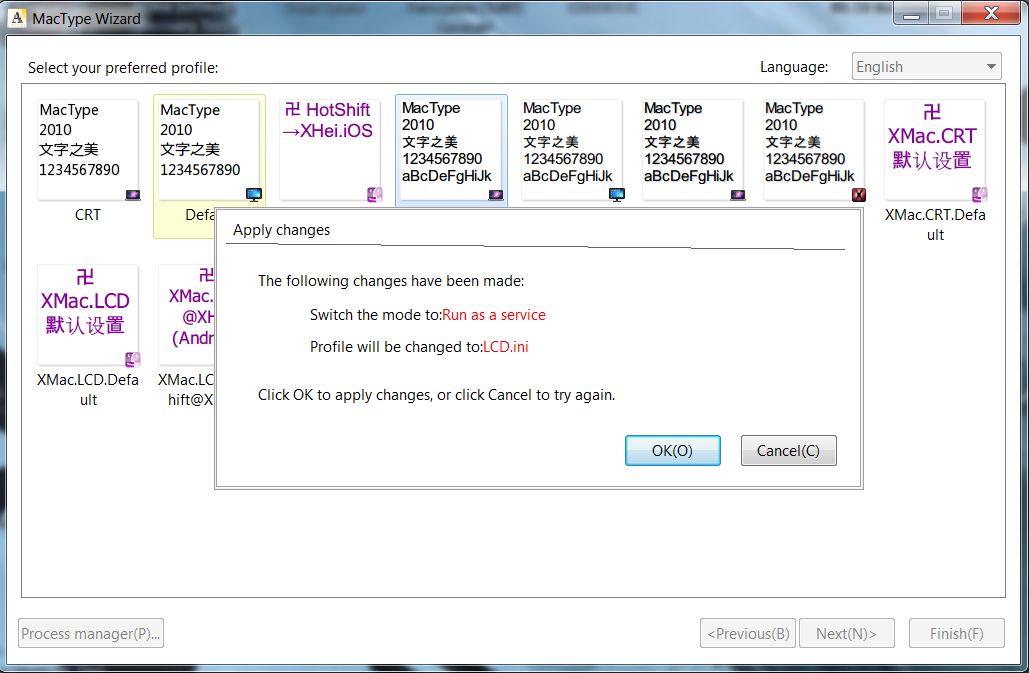Click the XMac.CRT.Default caption text
Screen dimensions: 1029x673
[935, 225]
